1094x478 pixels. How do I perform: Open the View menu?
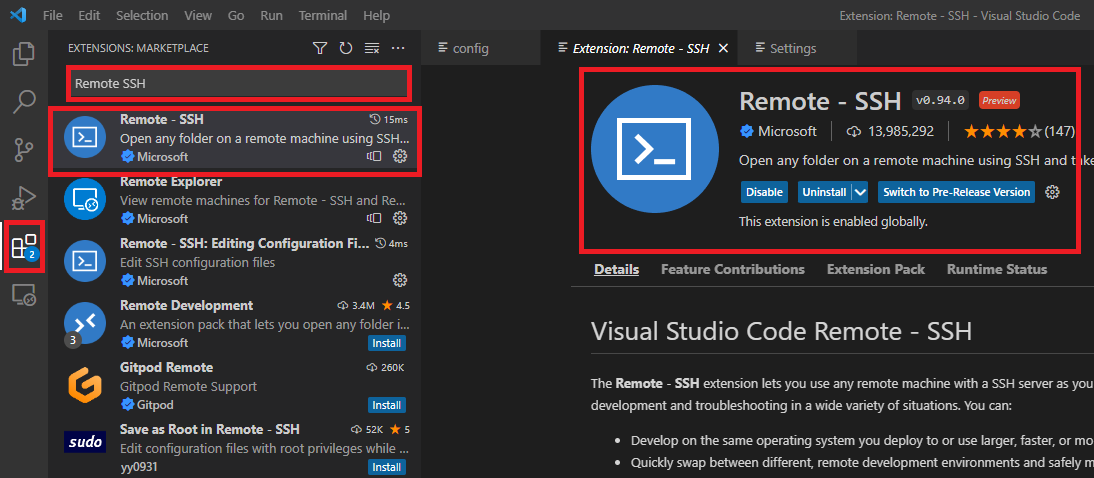point(199,15)
